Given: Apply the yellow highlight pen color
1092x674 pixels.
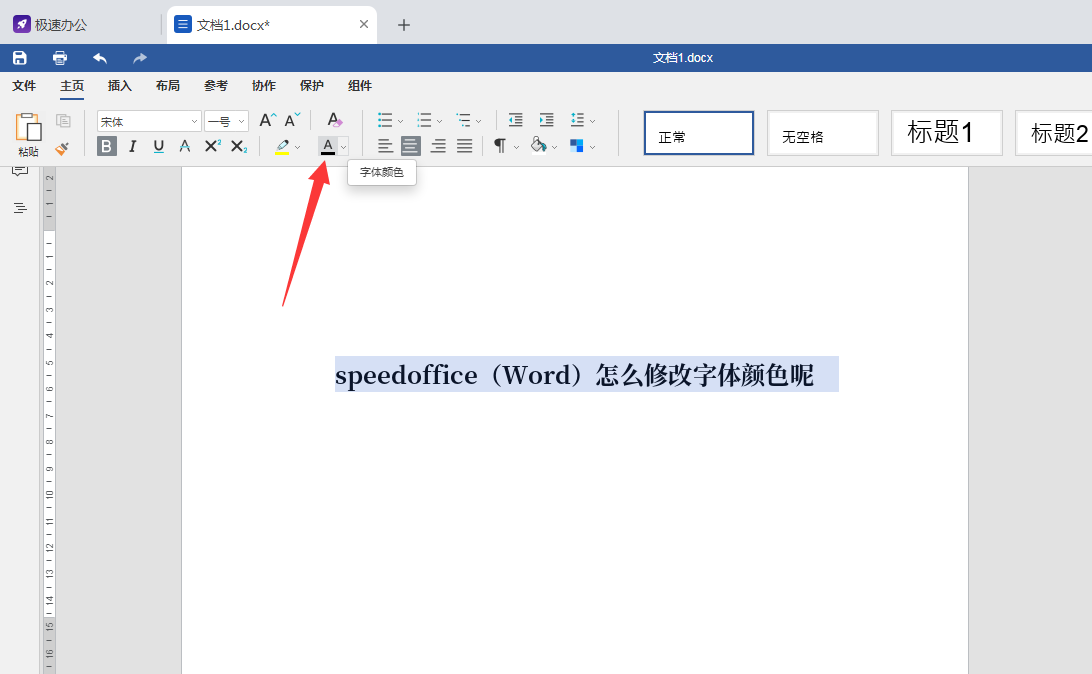Looking at the screenshot, I should click(282, 147).
